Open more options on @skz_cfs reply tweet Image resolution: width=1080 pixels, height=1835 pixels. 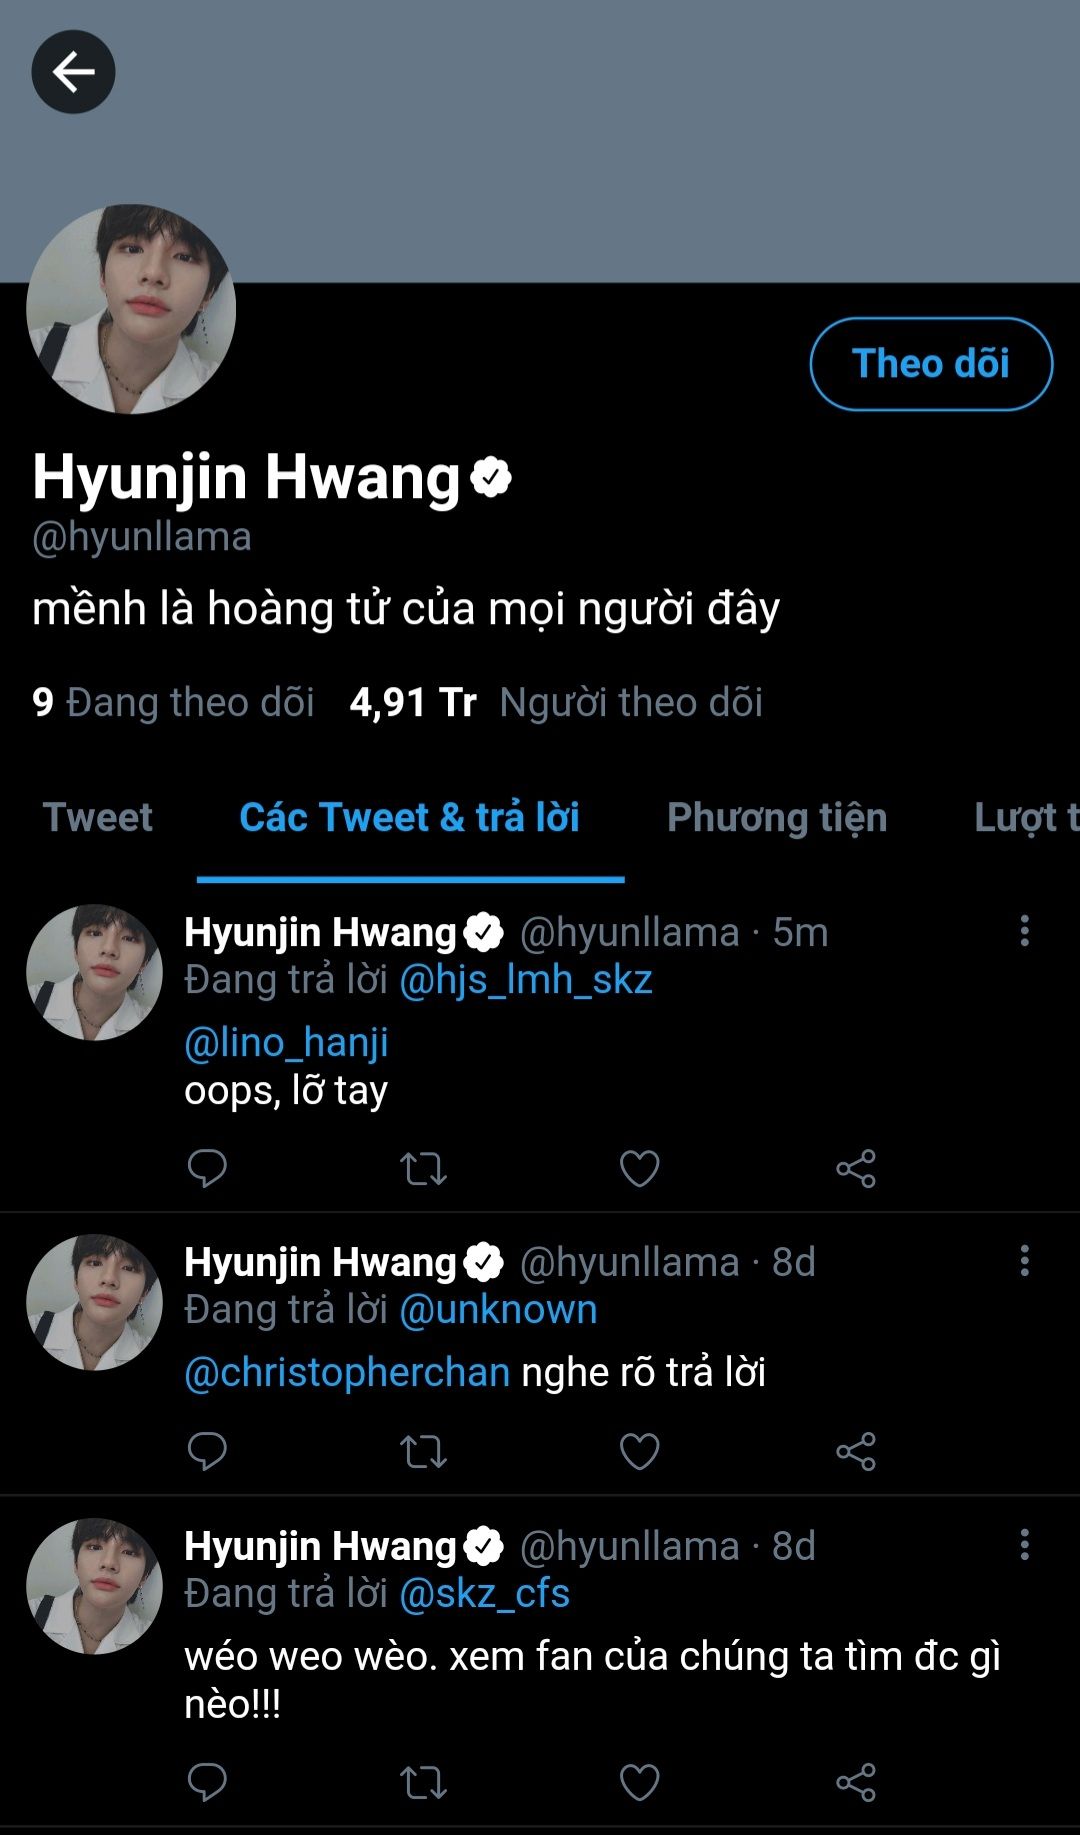point(1024,1545)
